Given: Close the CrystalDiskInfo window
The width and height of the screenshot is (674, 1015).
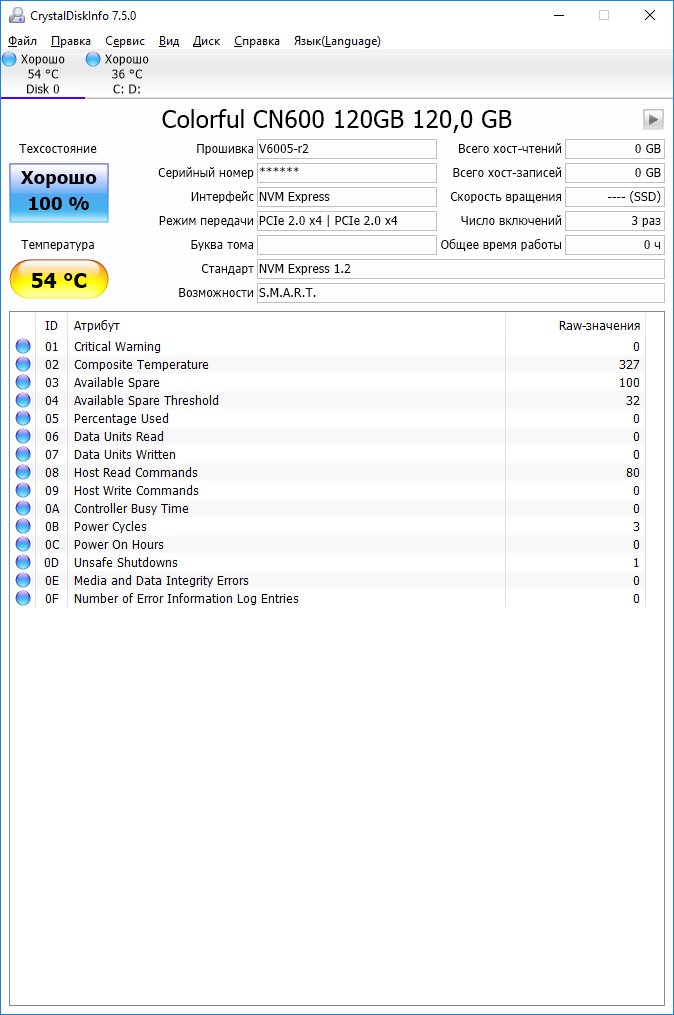Looking at the screenshot, I should coord(649,15).
